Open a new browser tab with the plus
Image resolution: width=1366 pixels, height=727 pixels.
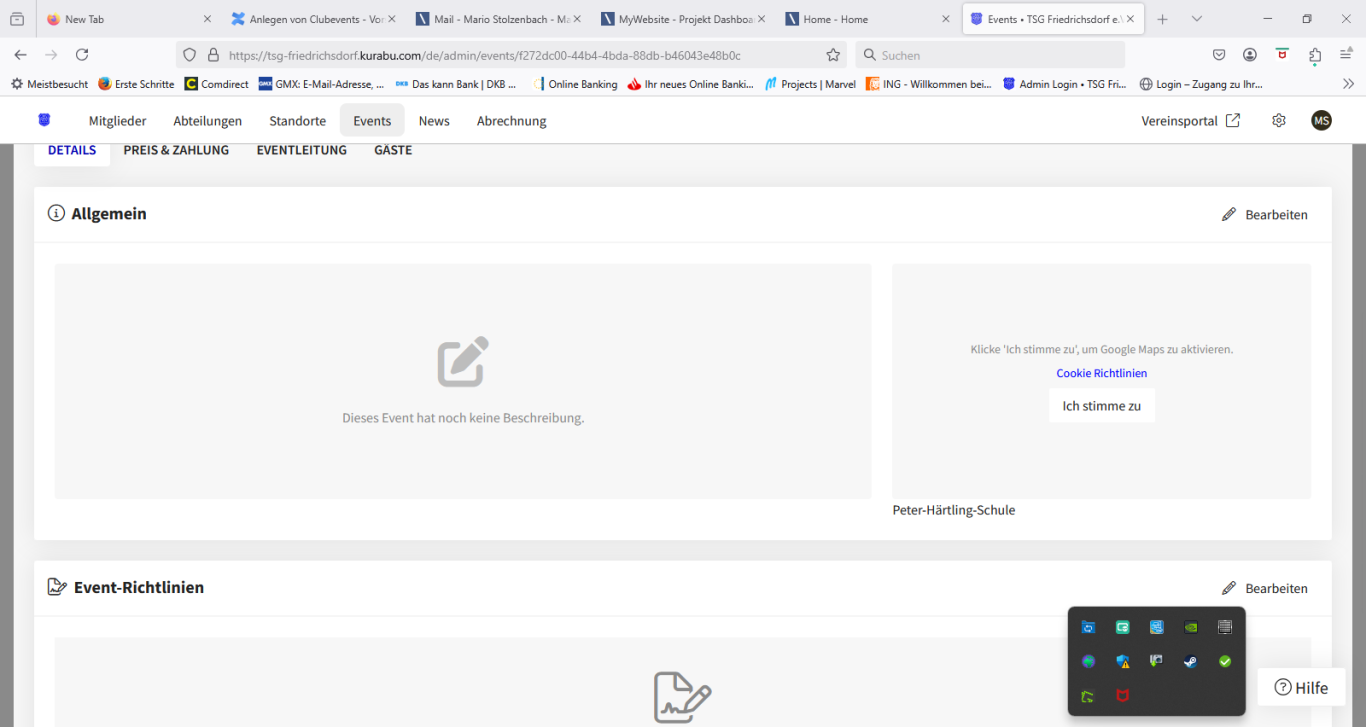point(1162,19)
